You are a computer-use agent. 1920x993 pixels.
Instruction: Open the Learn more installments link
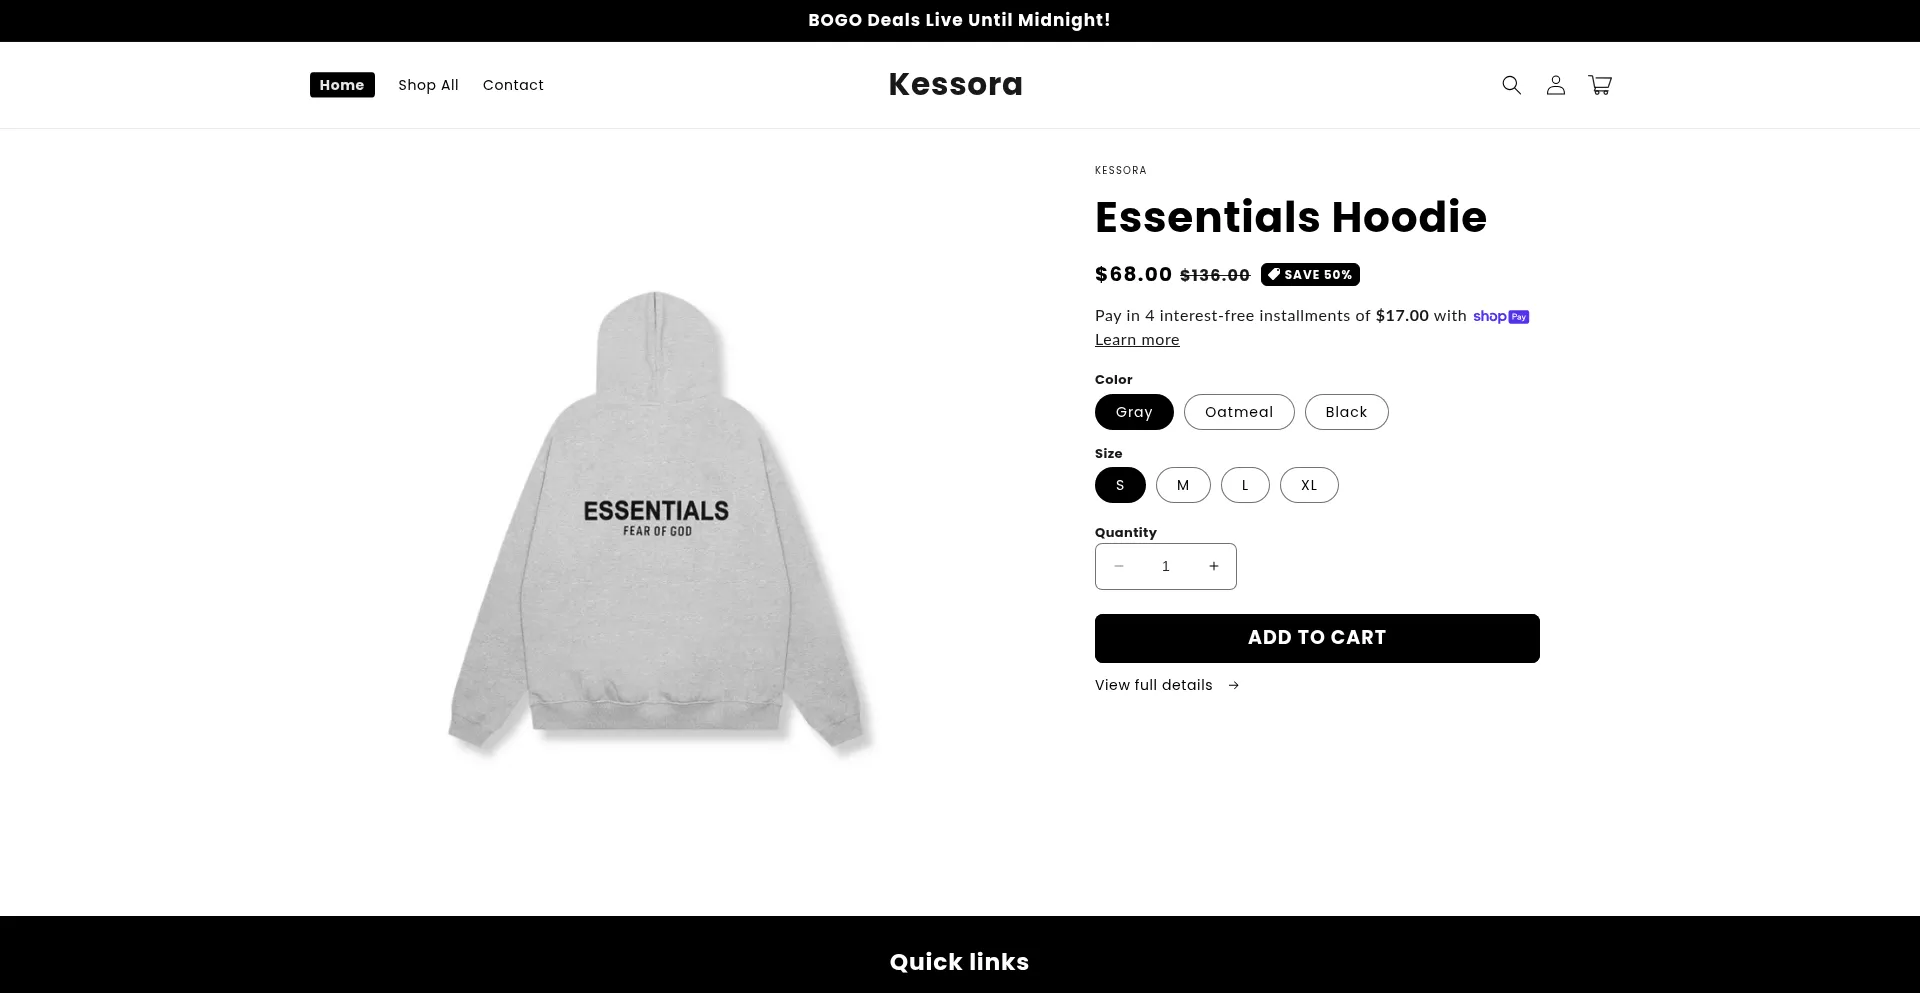pos(1137,340)
